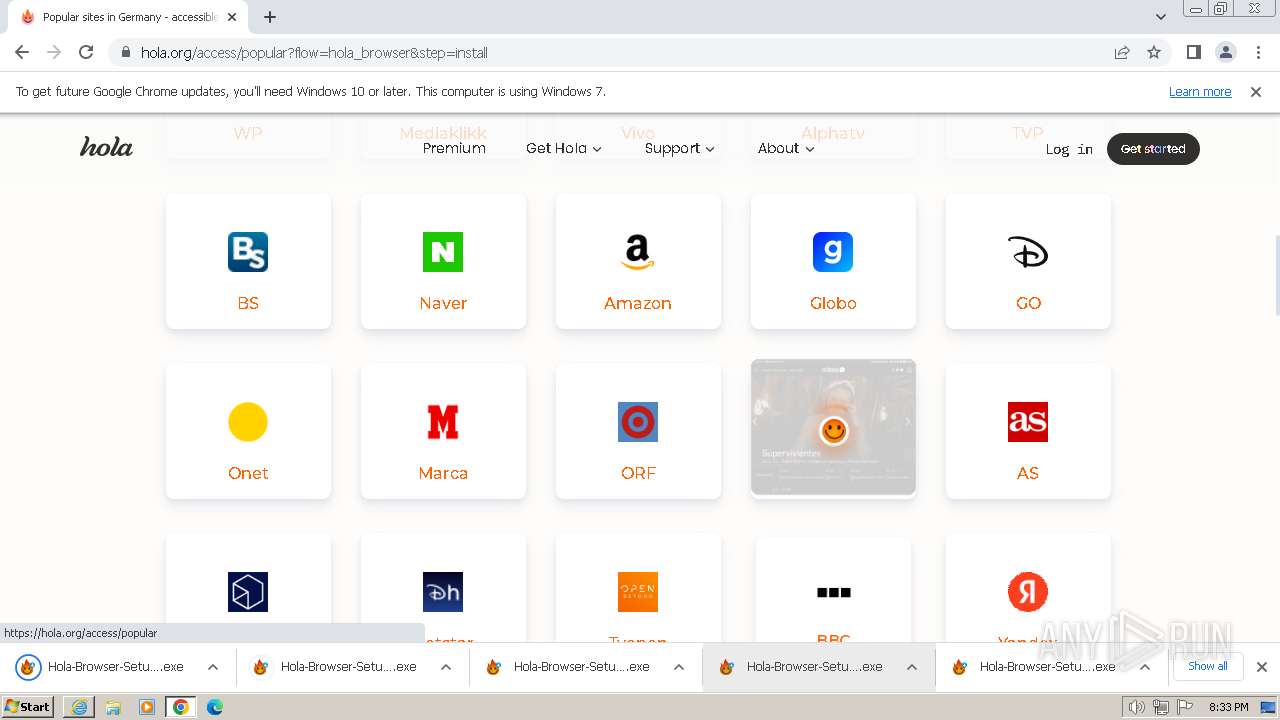Expand the About menu
The height and width of the screenshot is (720, 1280).
pos(786,148)
